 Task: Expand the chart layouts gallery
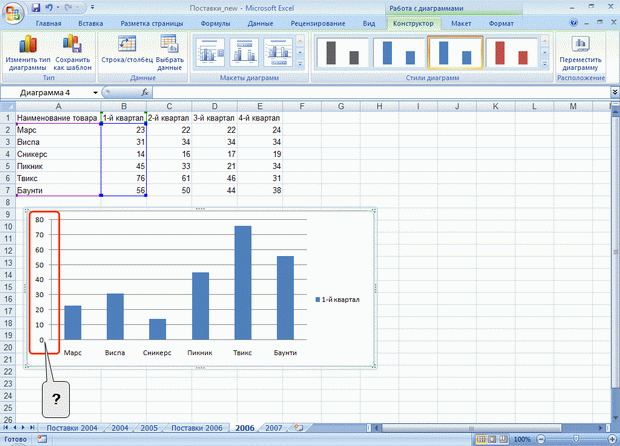[x=300, y=64]
